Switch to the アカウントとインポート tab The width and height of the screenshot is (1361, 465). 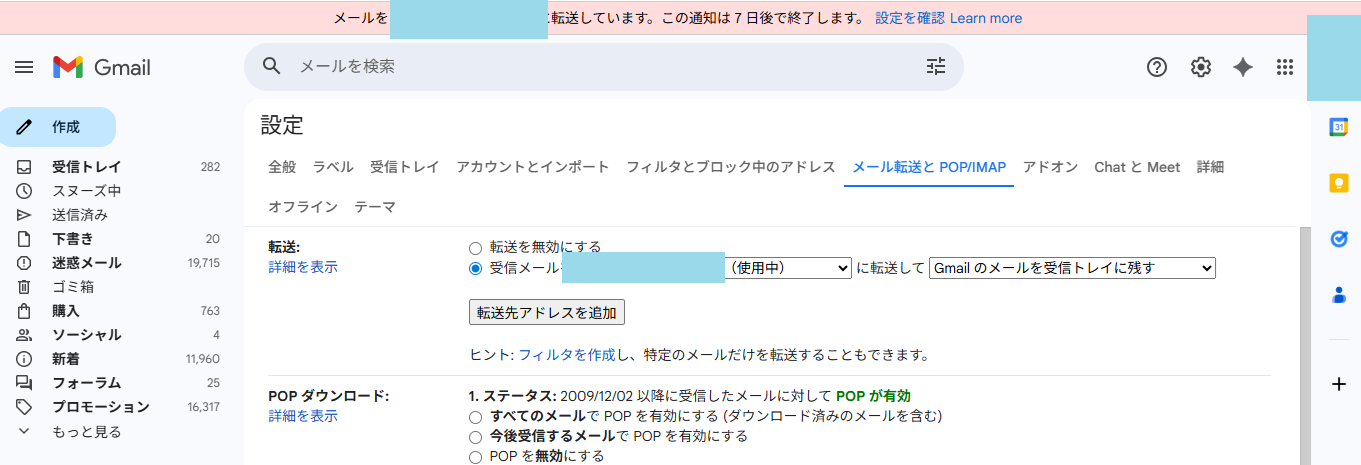pyautogui.click(x=532, y=167)
